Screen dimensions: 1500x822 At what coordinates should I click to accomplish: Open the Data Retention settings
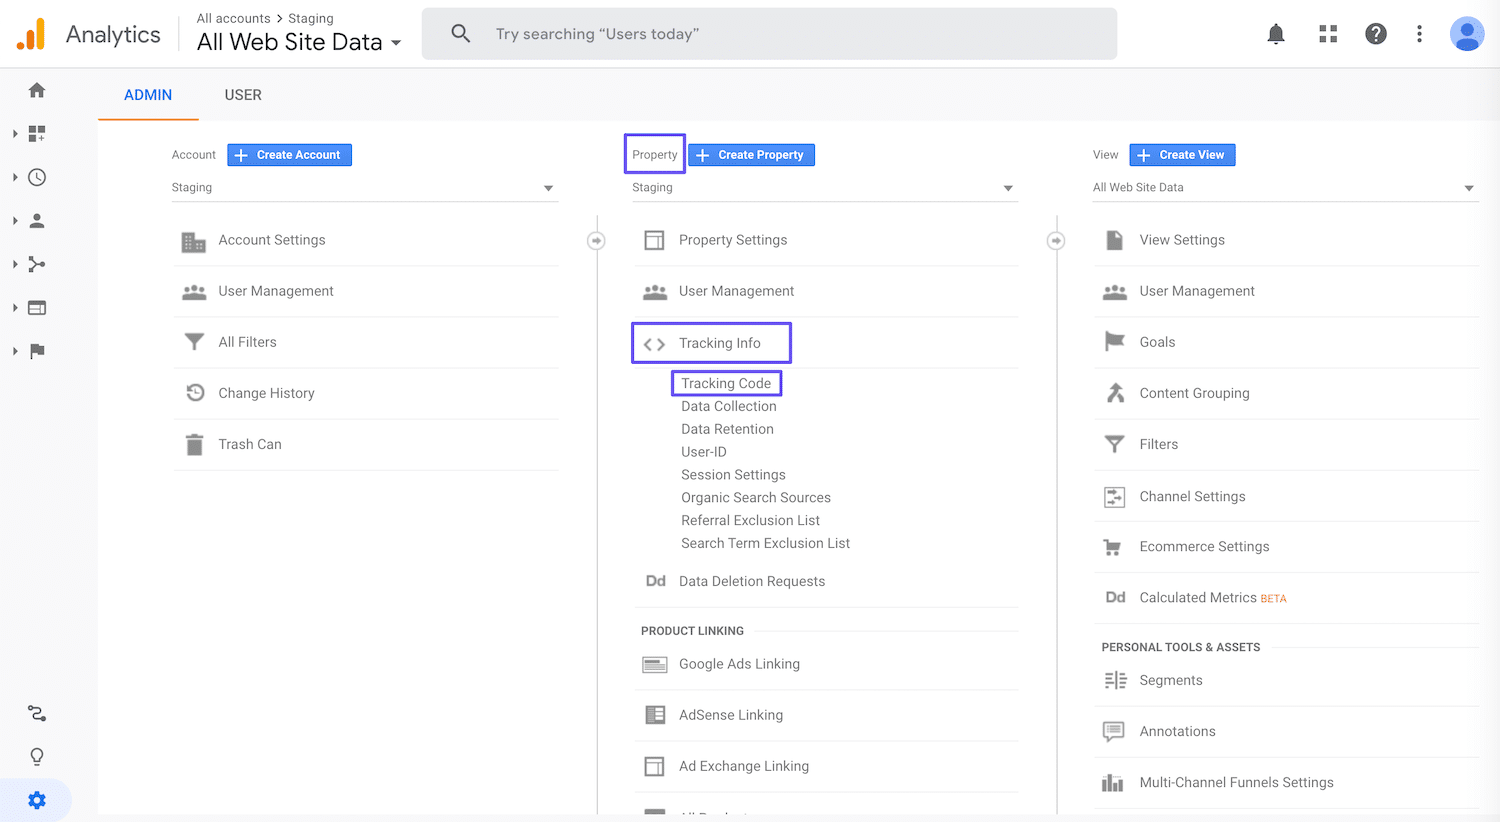(727, 428)
